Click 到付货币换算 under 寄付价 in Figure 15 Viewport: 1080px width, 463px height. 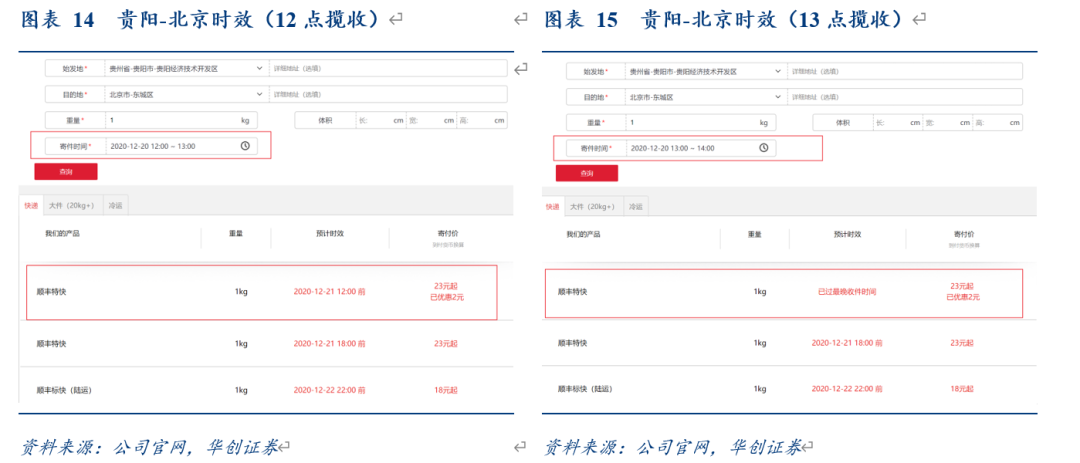click(x=962, y=245)
